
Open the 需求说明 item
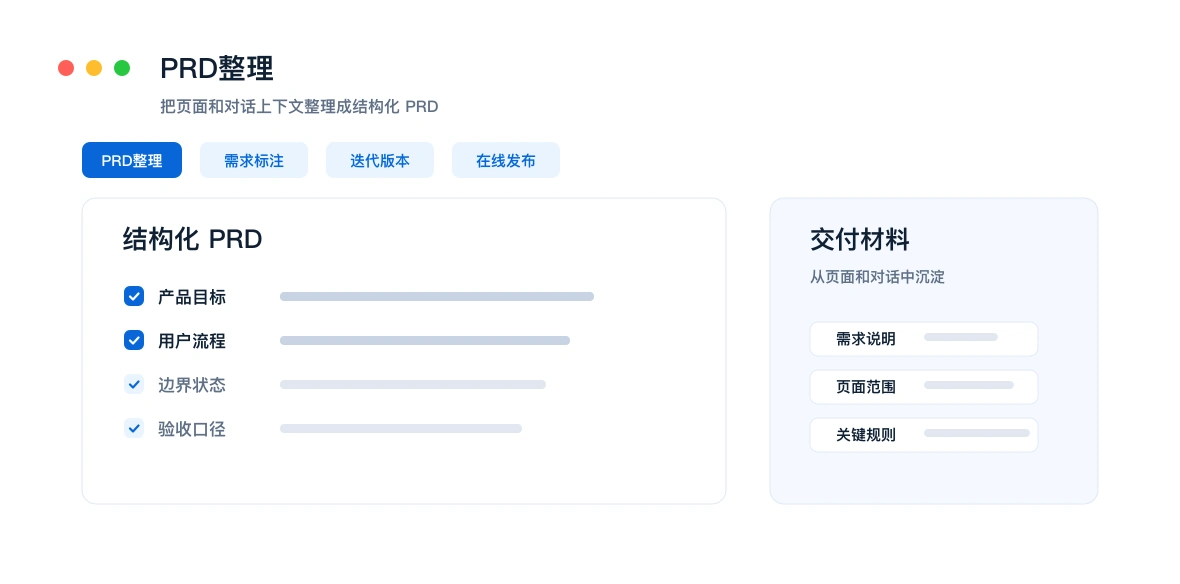[x=924, y=339]
